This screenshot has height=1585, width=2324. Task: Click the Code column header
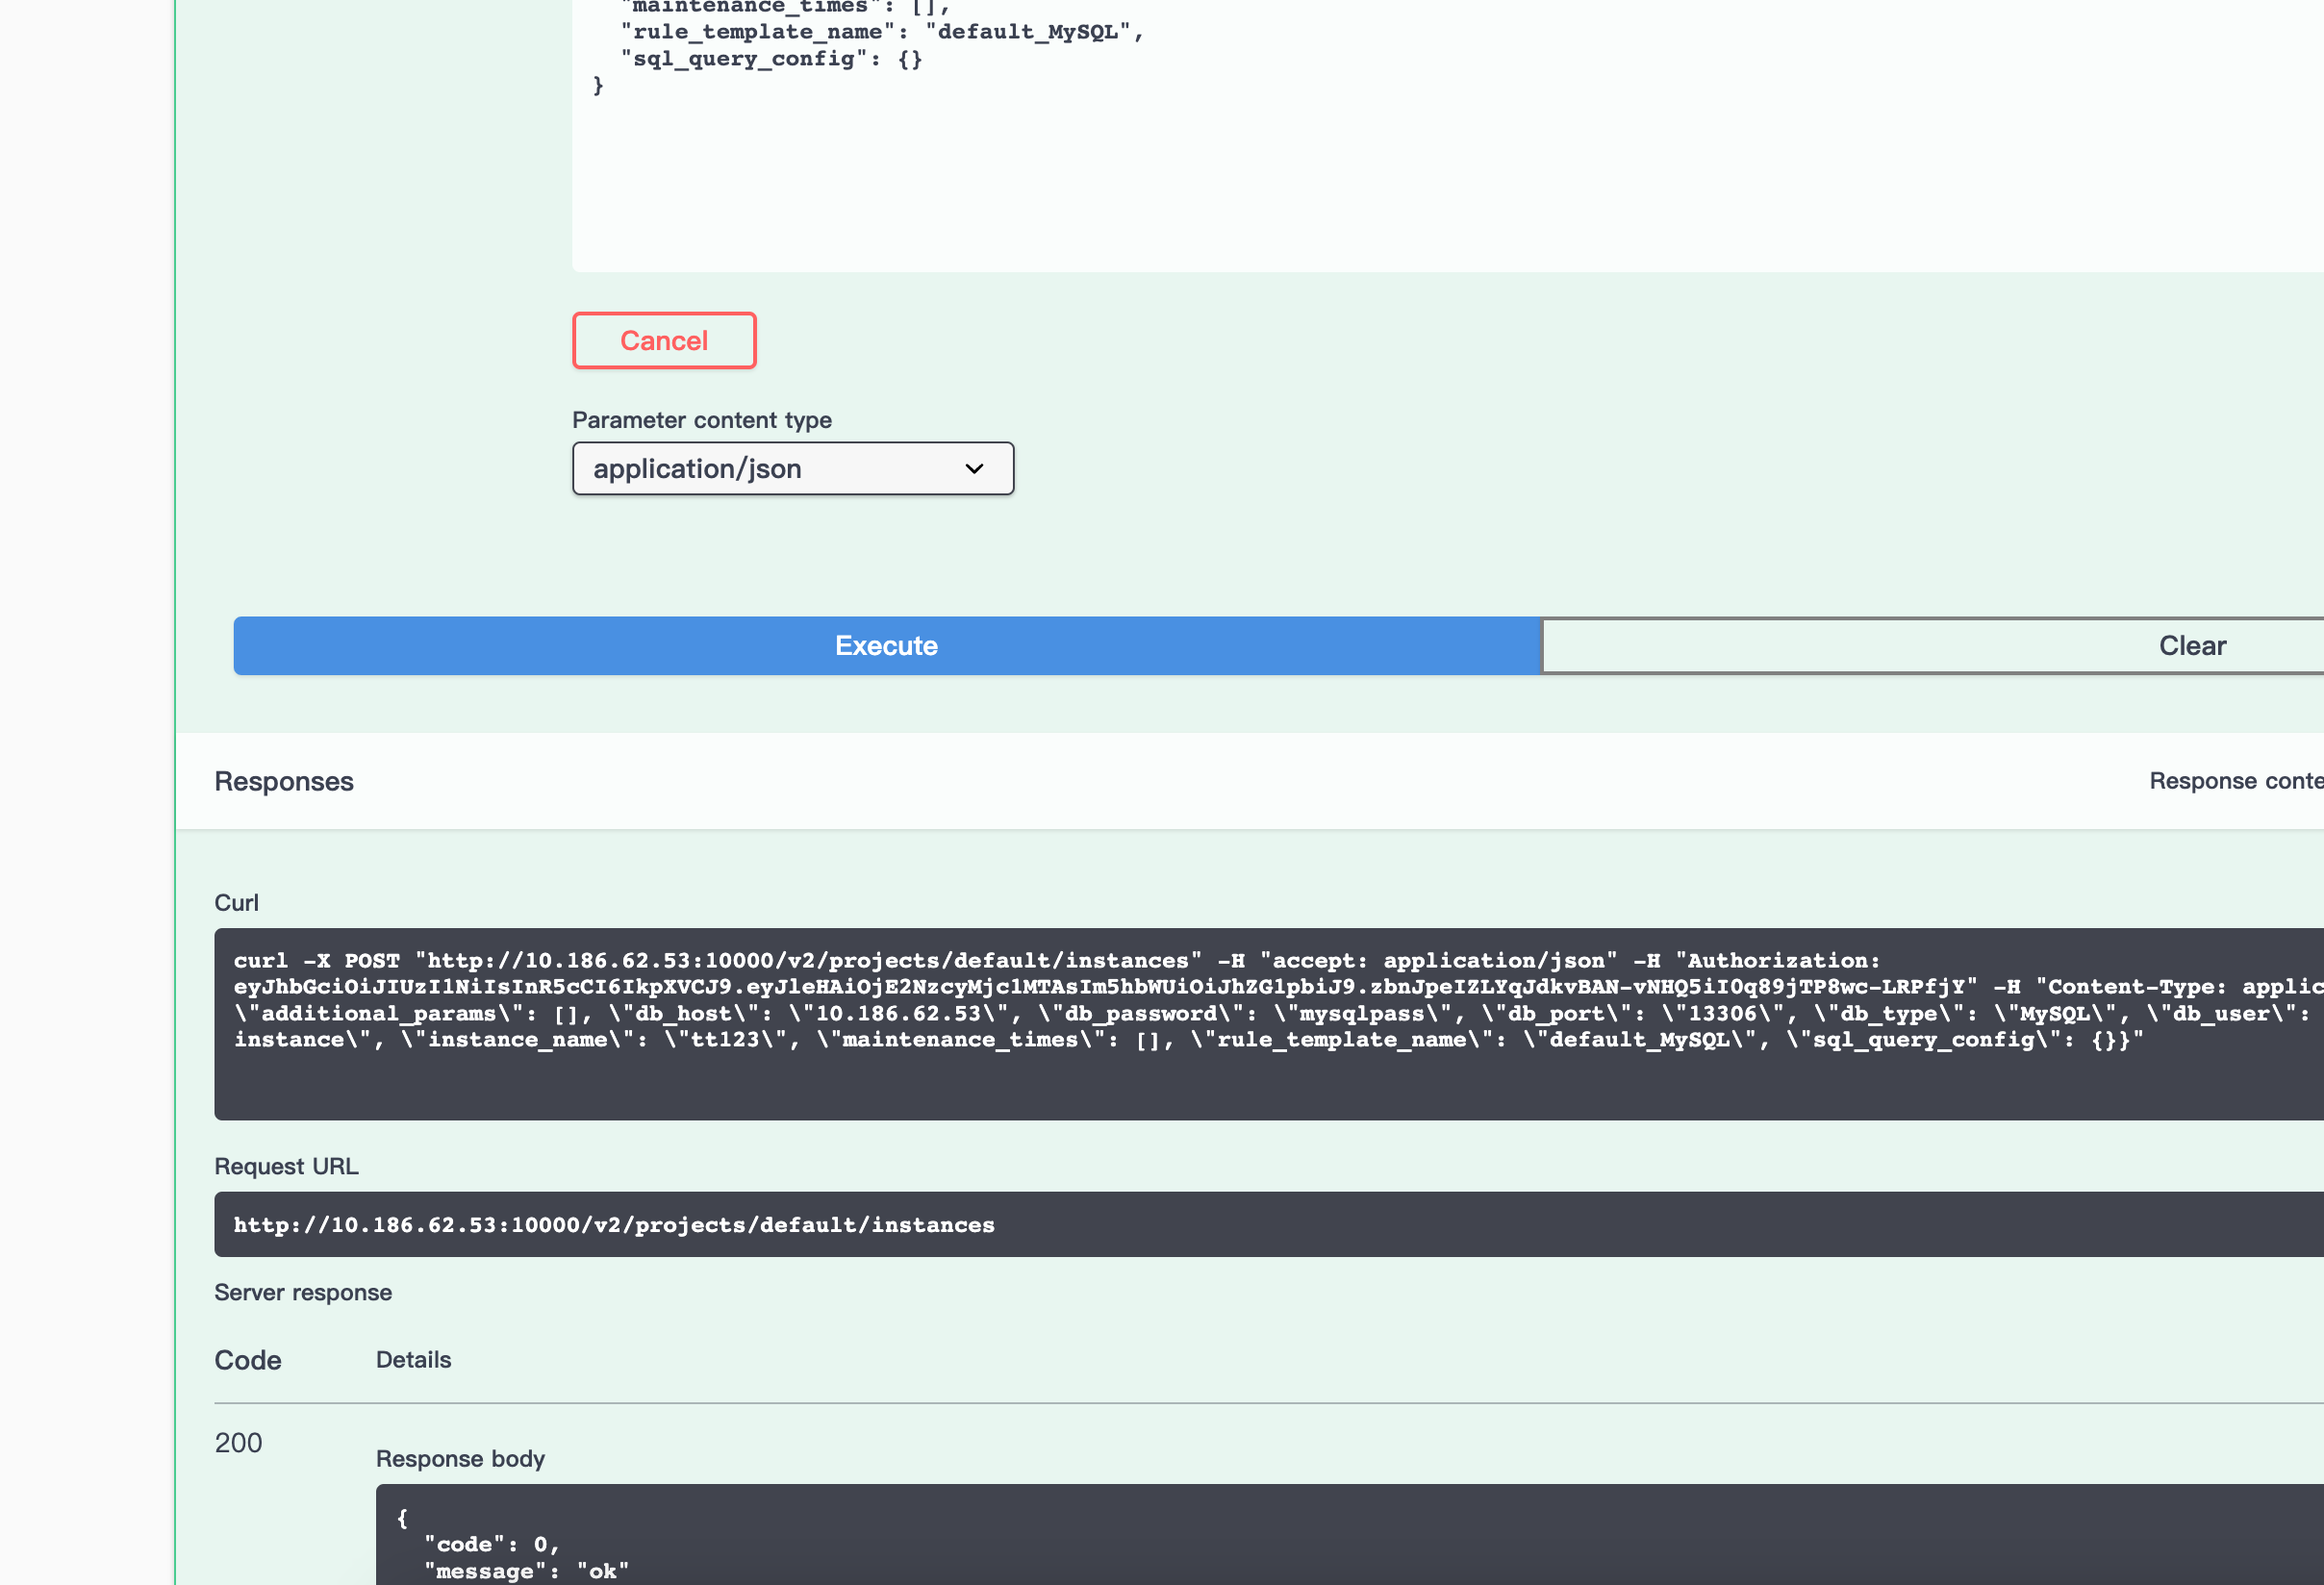point(246,1360)
